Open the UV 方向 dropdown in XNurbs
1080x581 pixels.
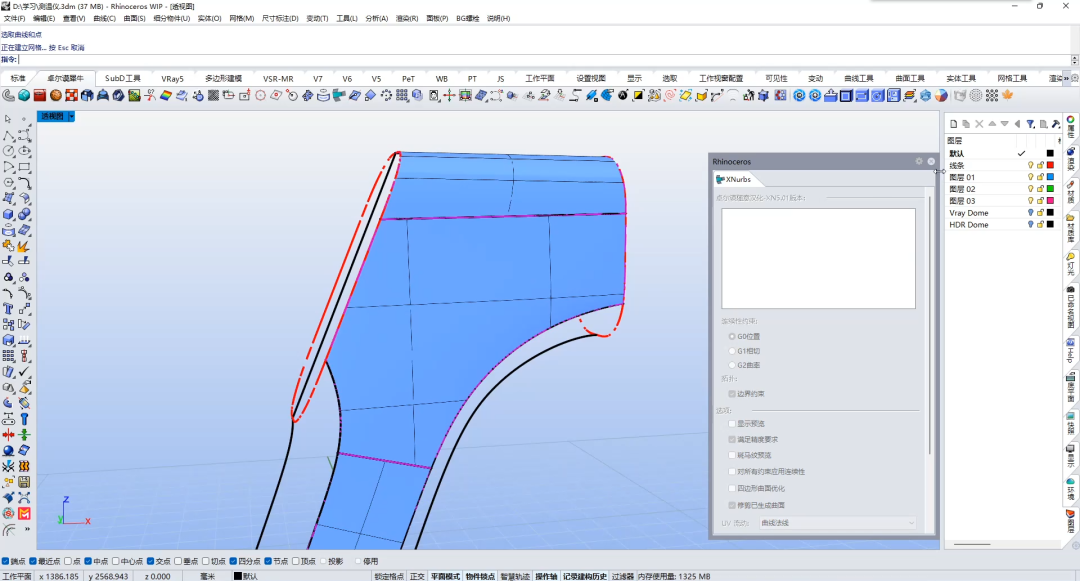click(x=838, y=523)
